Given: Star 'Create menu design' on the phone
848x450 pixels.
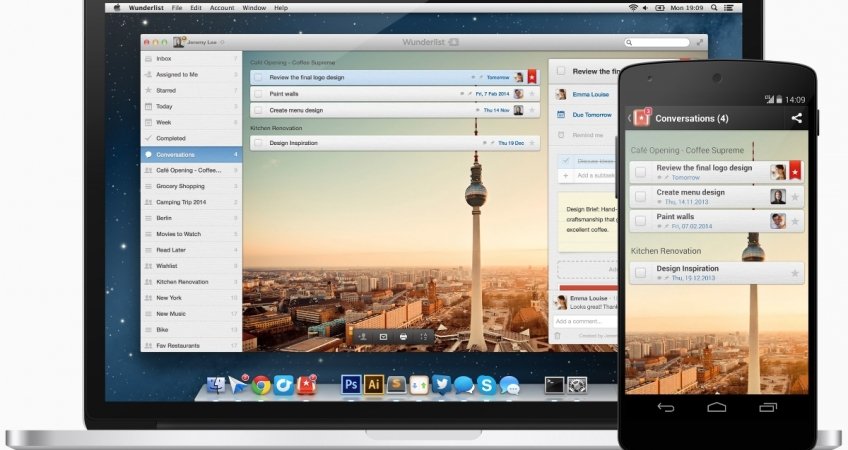Looking at the screenshot, I should [795, 197].
